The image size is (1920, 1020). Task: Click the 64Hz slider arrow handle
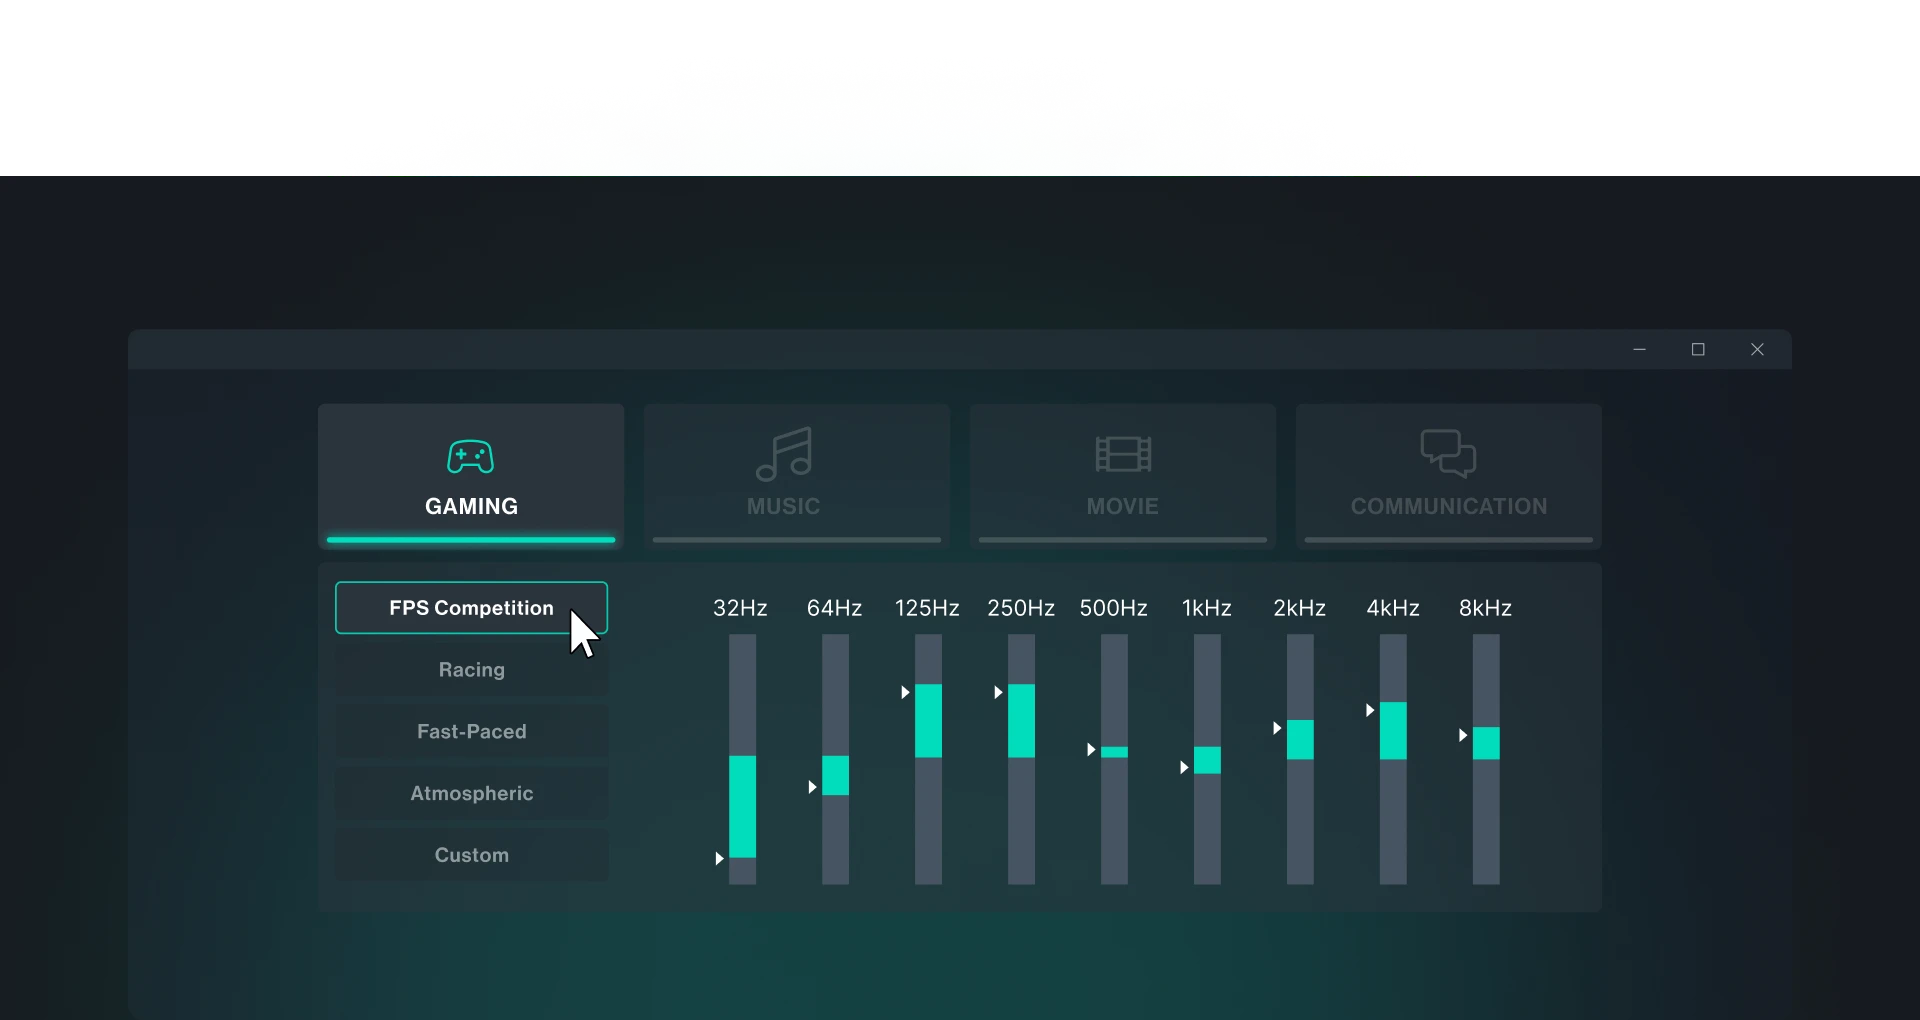(812, 788)
